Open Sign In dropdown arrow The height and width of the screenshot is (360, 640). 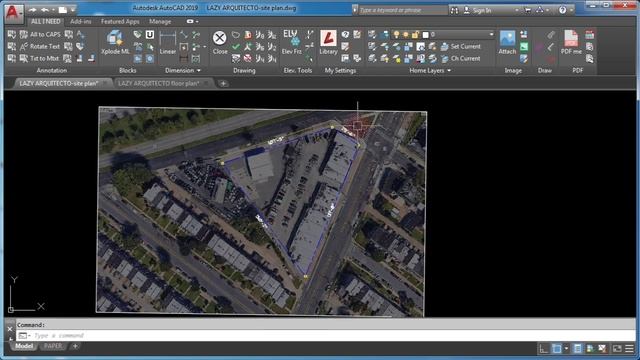pos(516,10)
